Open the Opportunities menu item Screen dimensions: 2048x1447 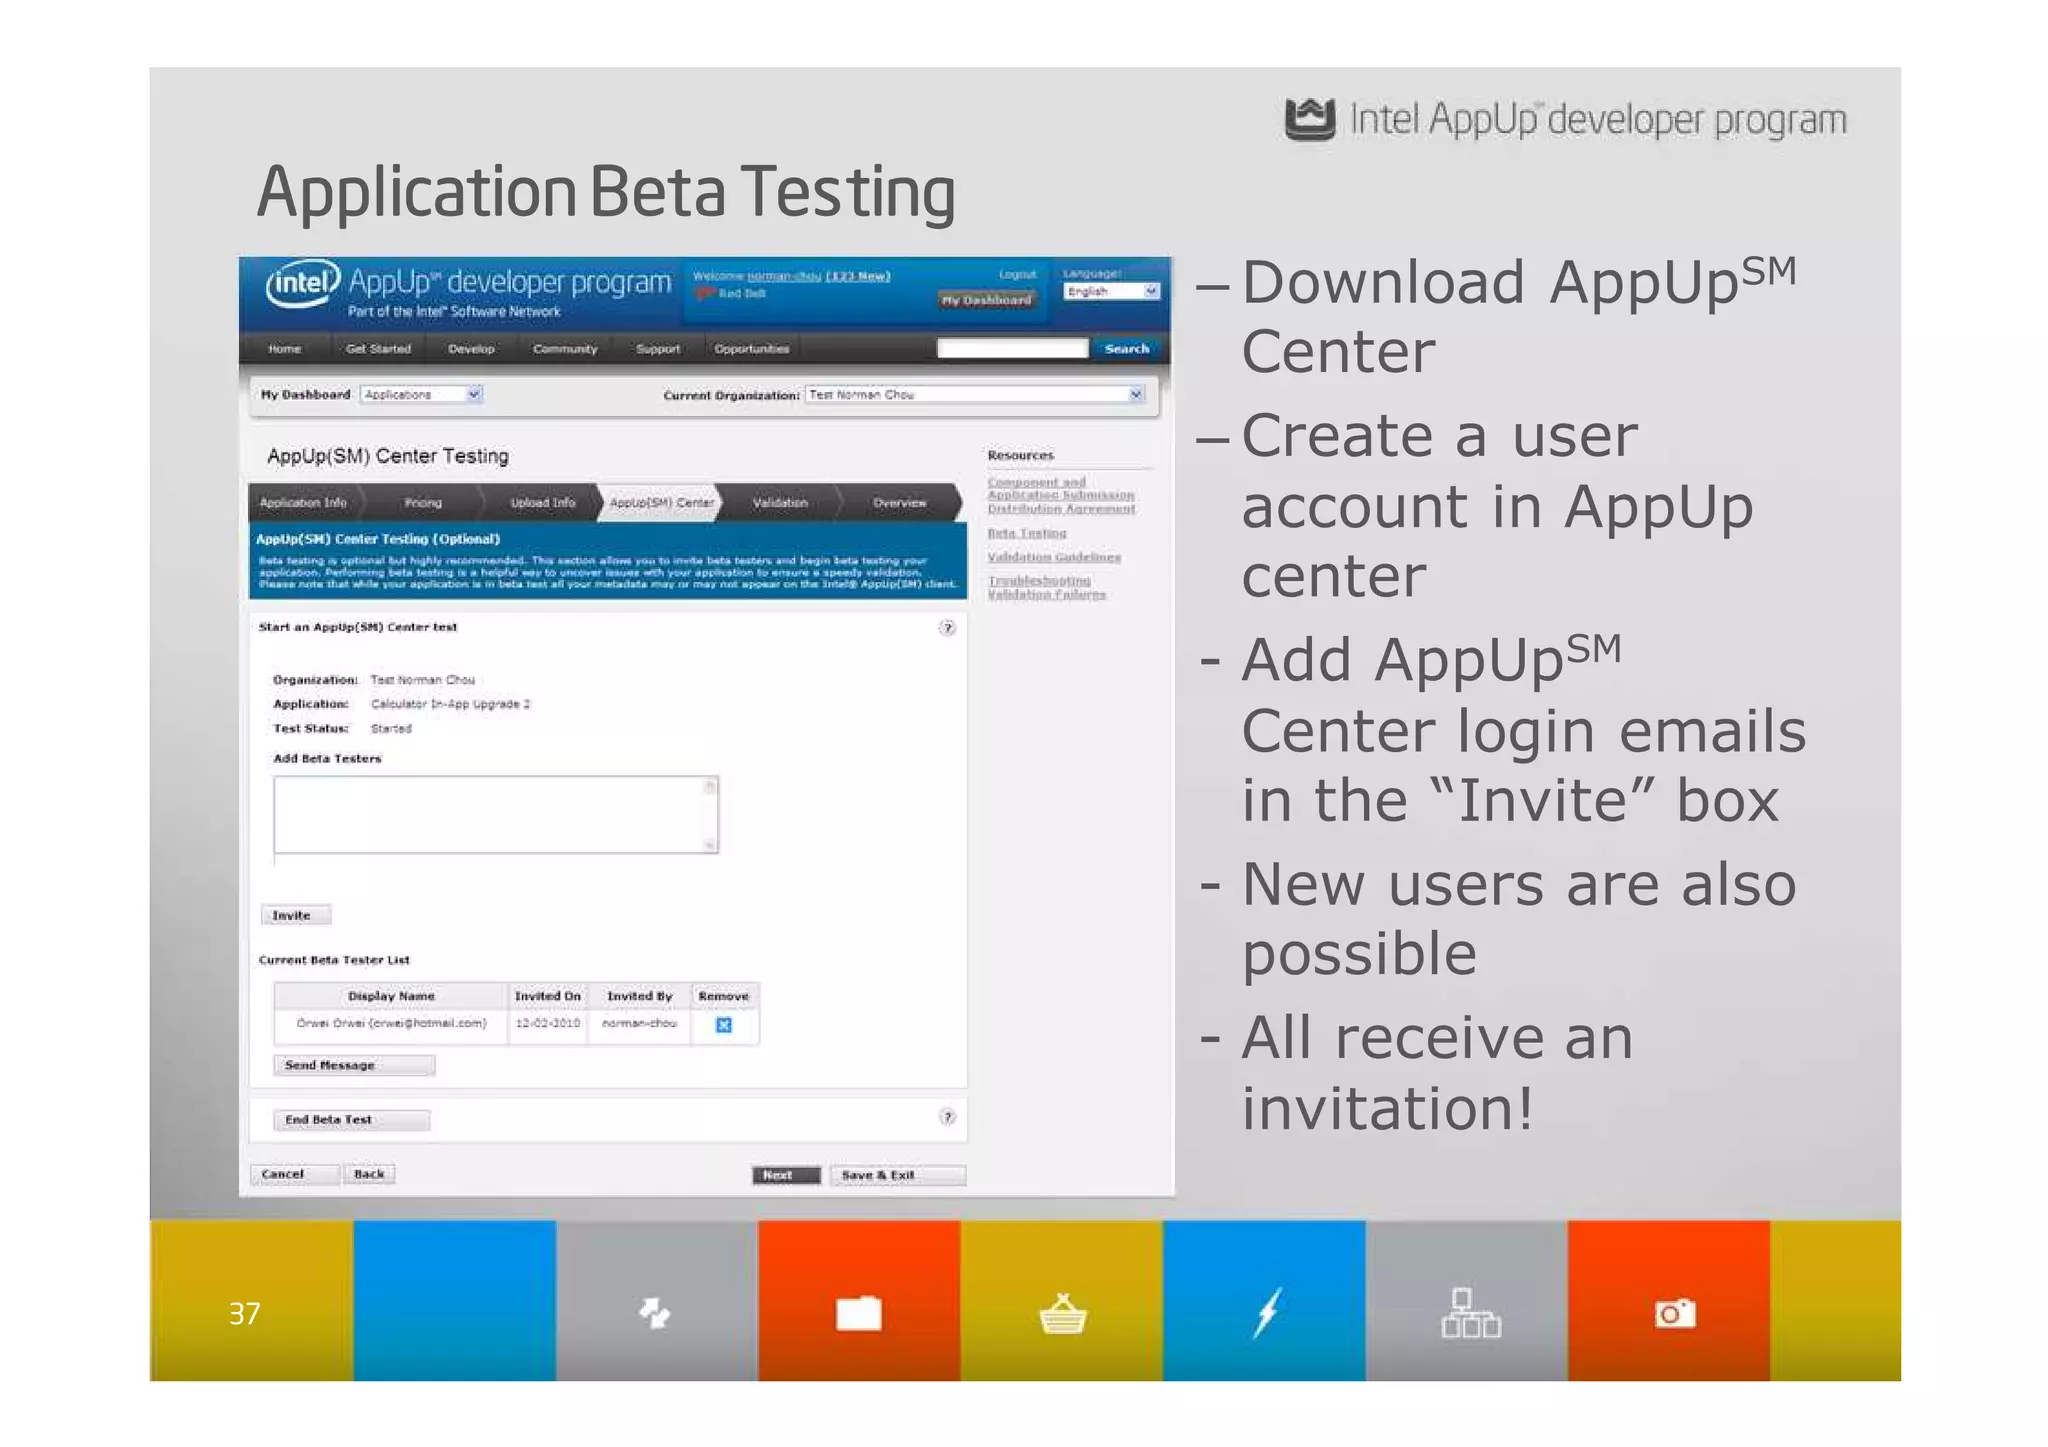(x=752, y=349)
